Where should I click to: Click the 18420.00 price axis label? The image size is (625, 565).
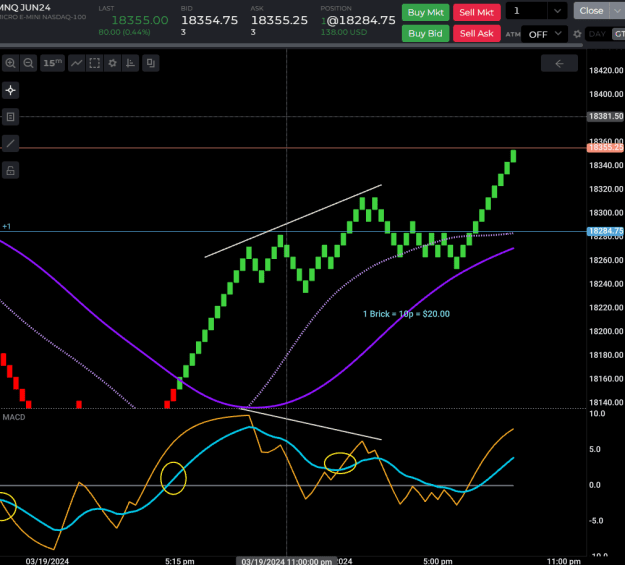(x=606, y=71)
